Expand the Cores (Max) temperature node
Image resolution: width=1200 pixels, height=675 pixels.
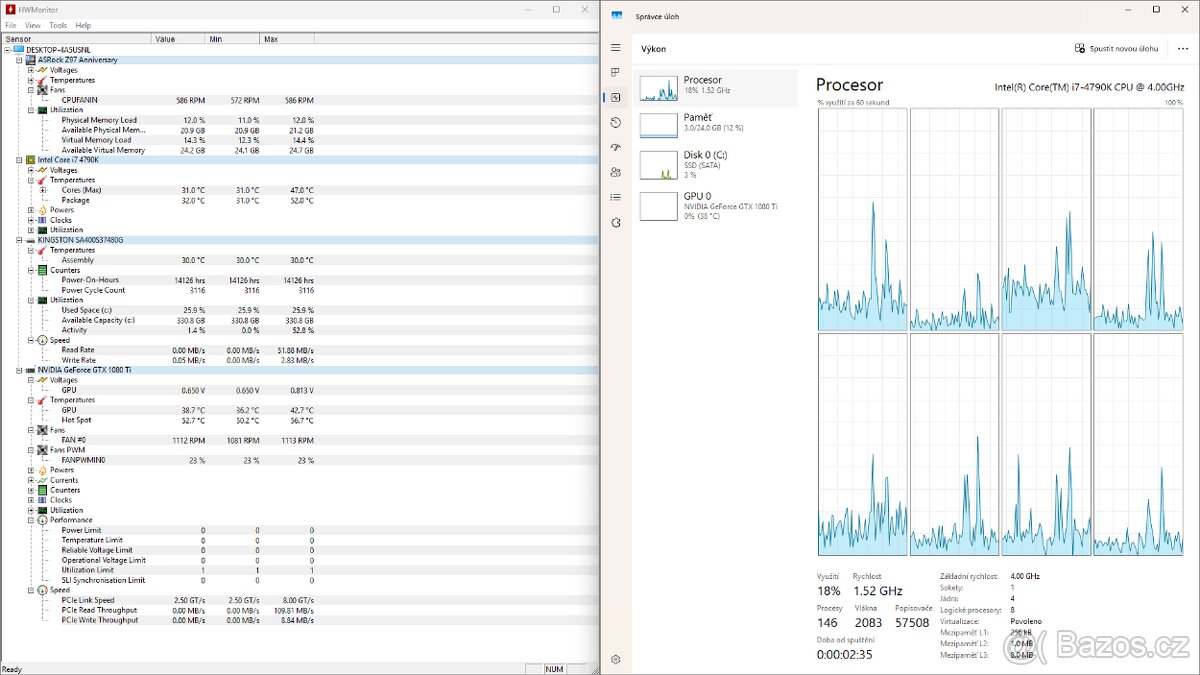tap(42, 190)
